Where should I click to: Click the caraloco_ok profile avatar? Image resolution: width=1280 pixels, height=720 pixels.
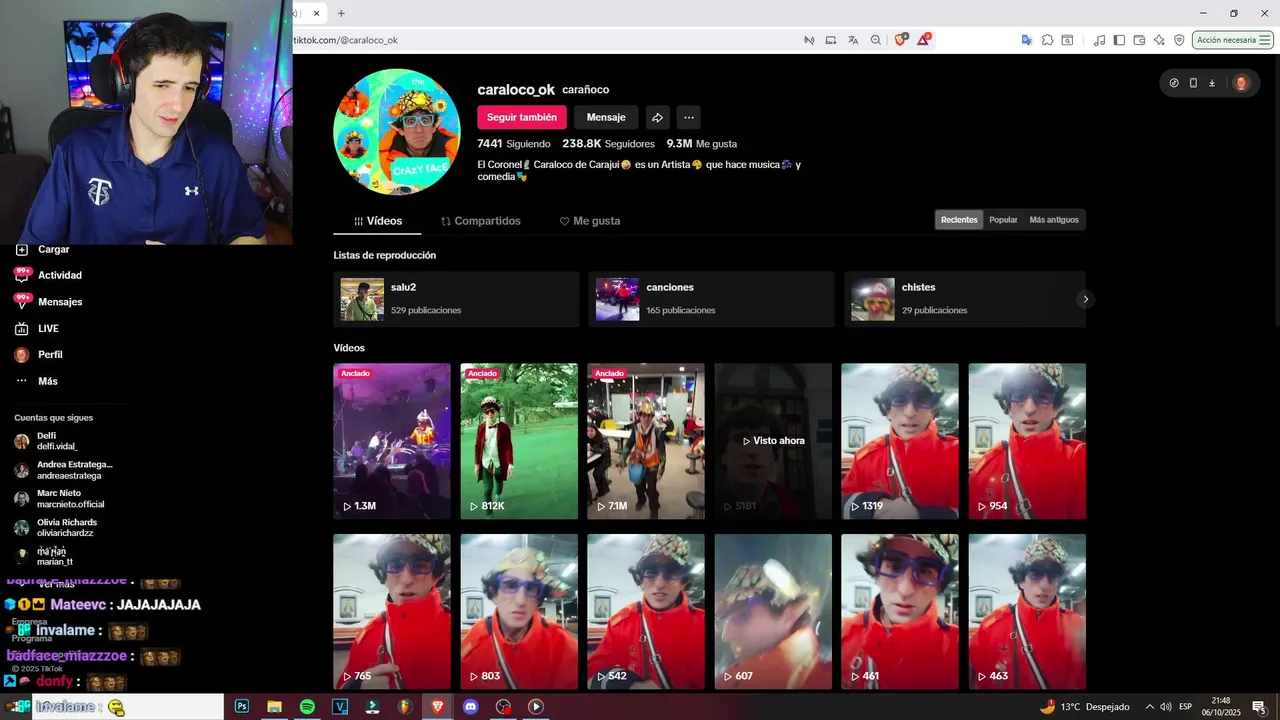tap(397, 132)
